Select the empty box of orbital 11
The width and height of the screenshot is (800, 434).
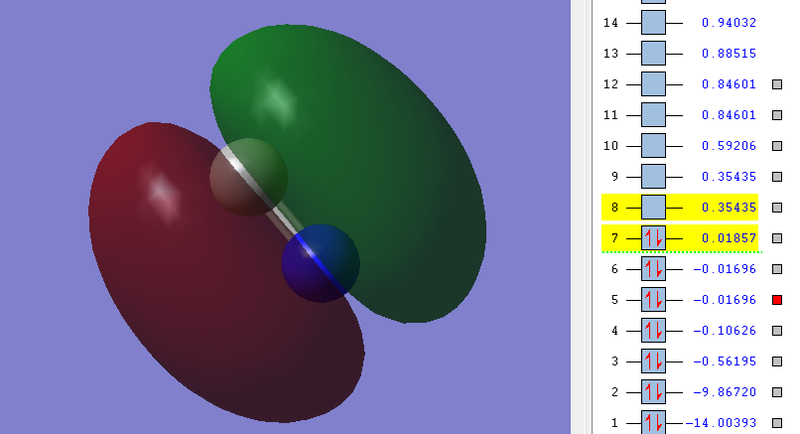(653, 115)
